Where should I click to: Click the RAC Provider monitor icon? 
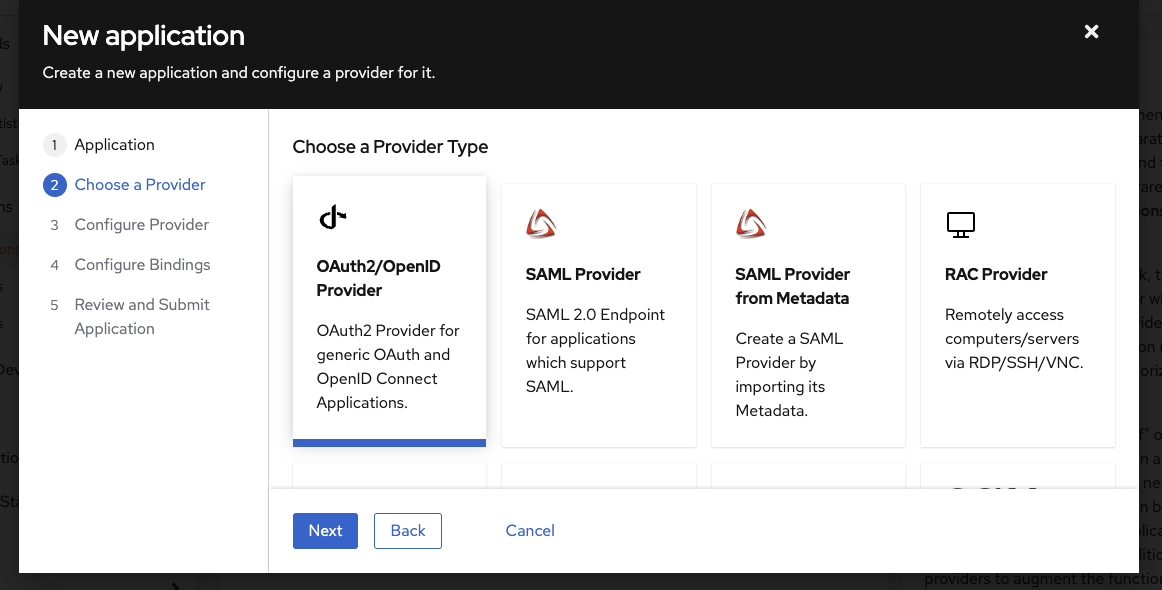960,224
